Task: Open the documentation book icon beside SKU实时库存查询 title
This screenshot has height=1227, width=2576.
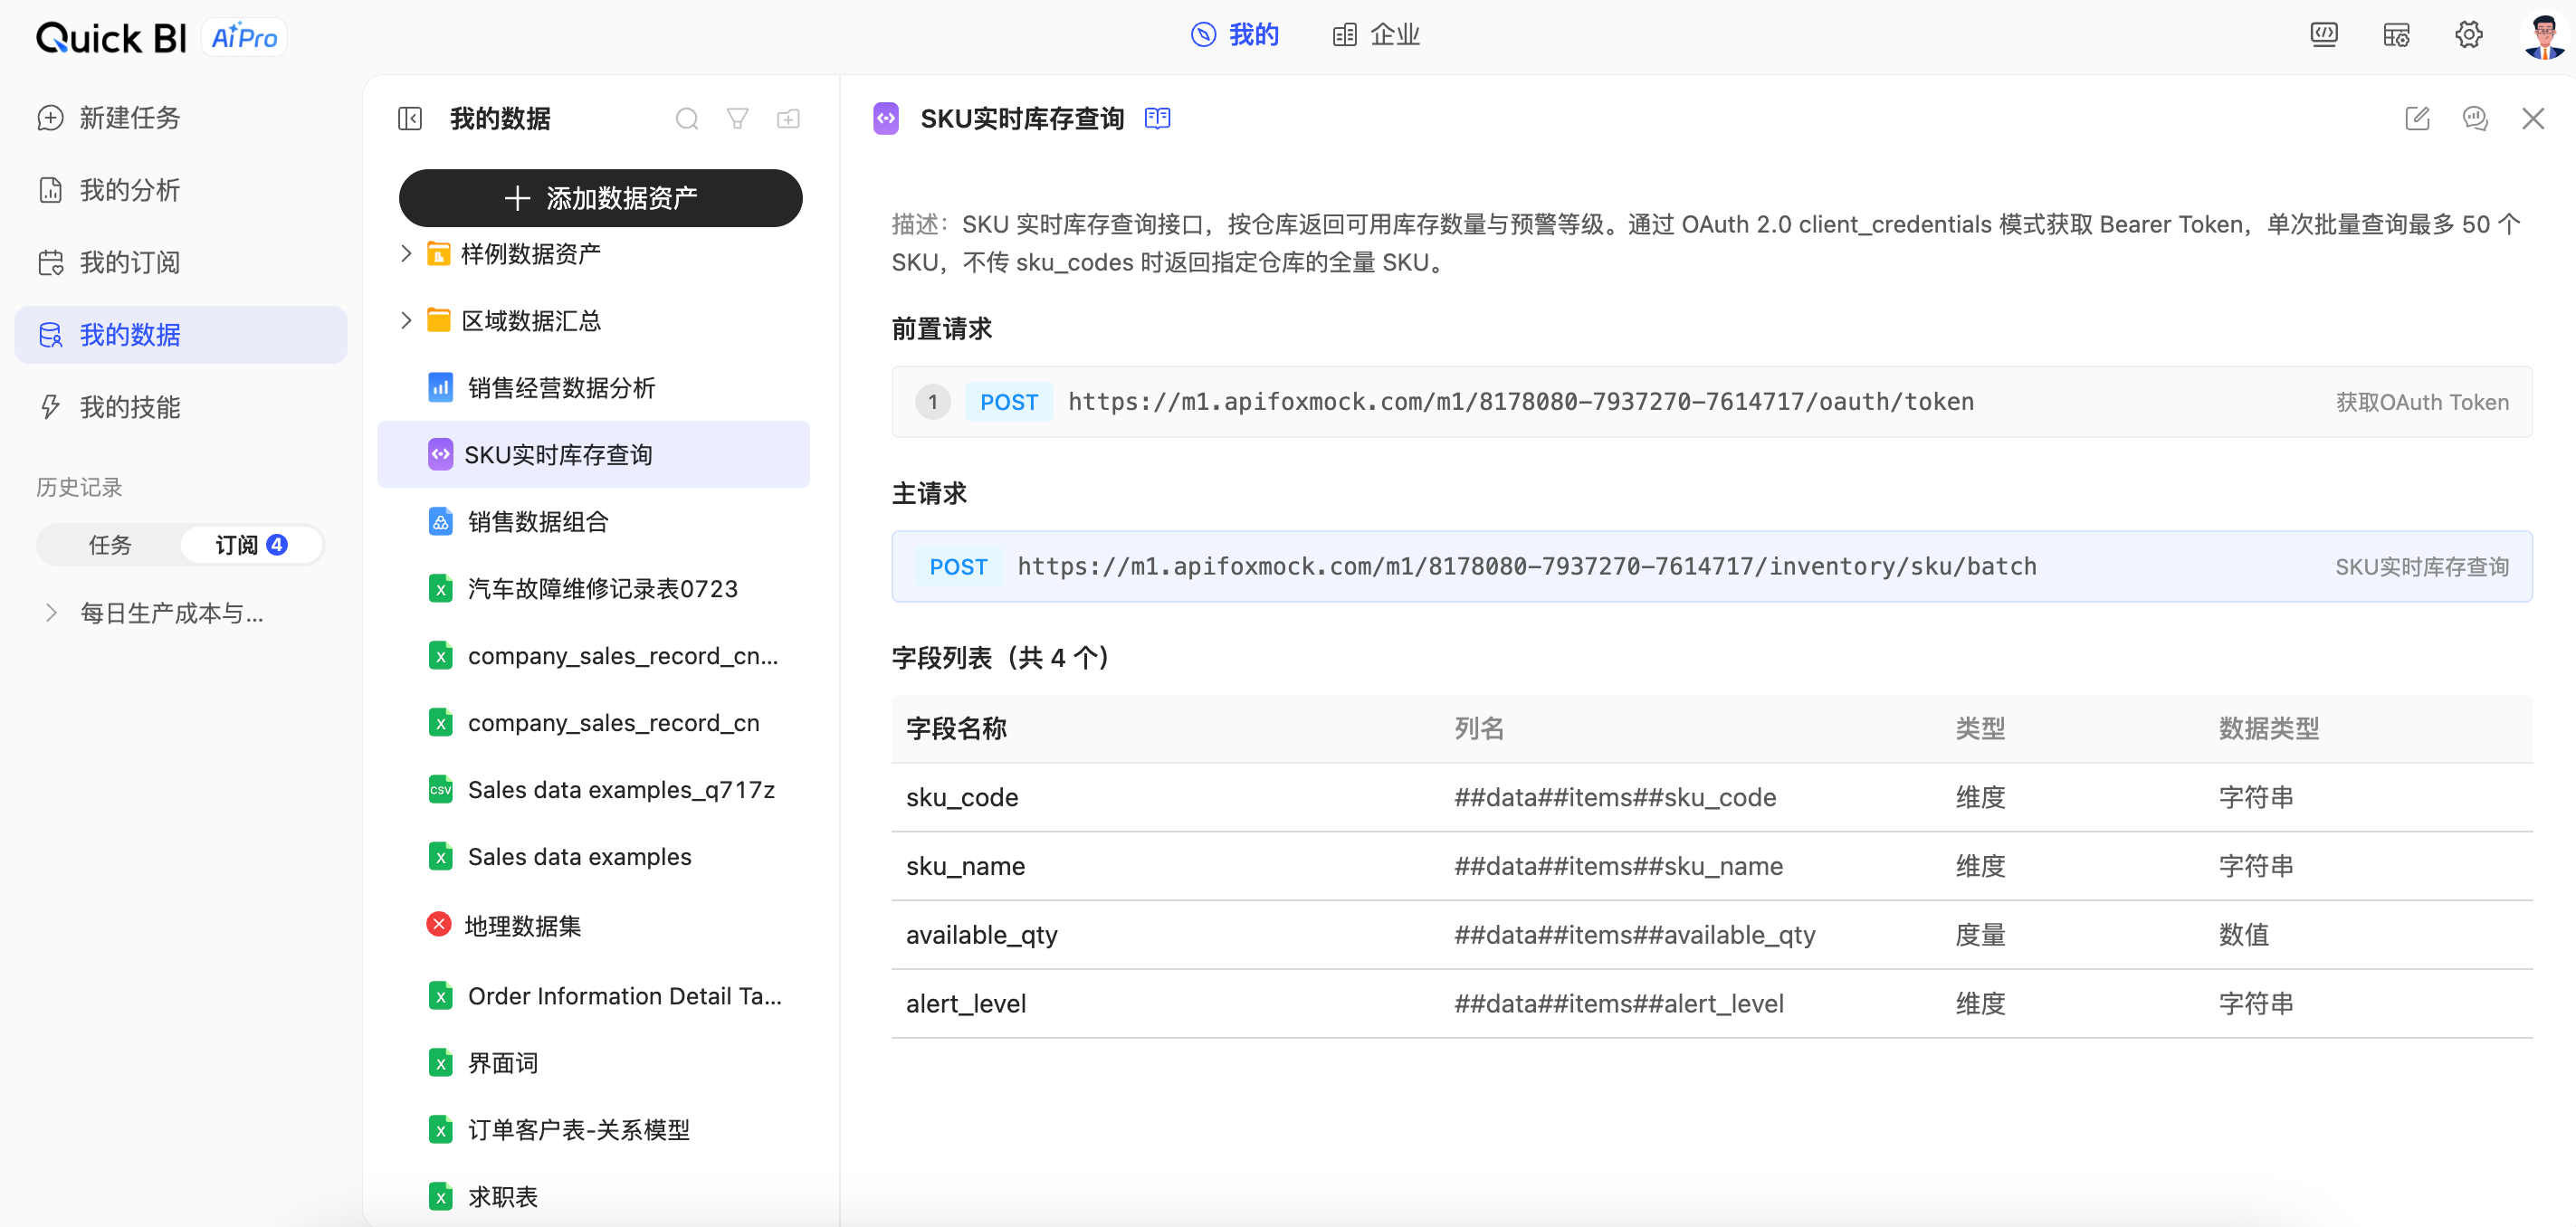Action: [x=1158, y=118]
